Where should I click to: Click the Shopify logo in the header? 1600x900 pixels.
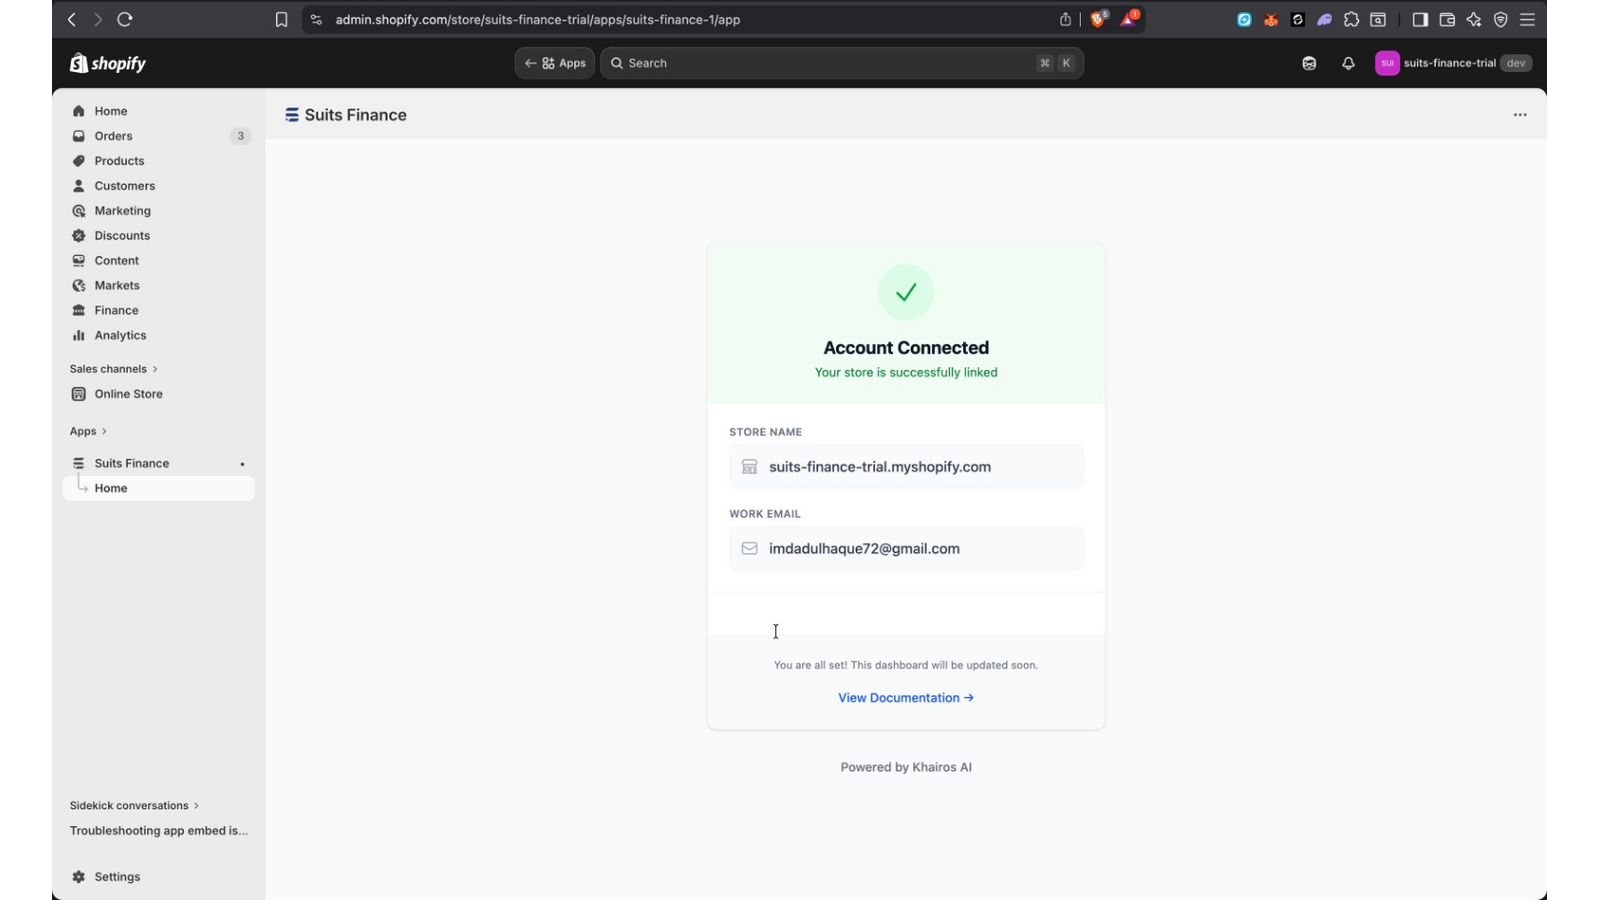click(108, 63)
